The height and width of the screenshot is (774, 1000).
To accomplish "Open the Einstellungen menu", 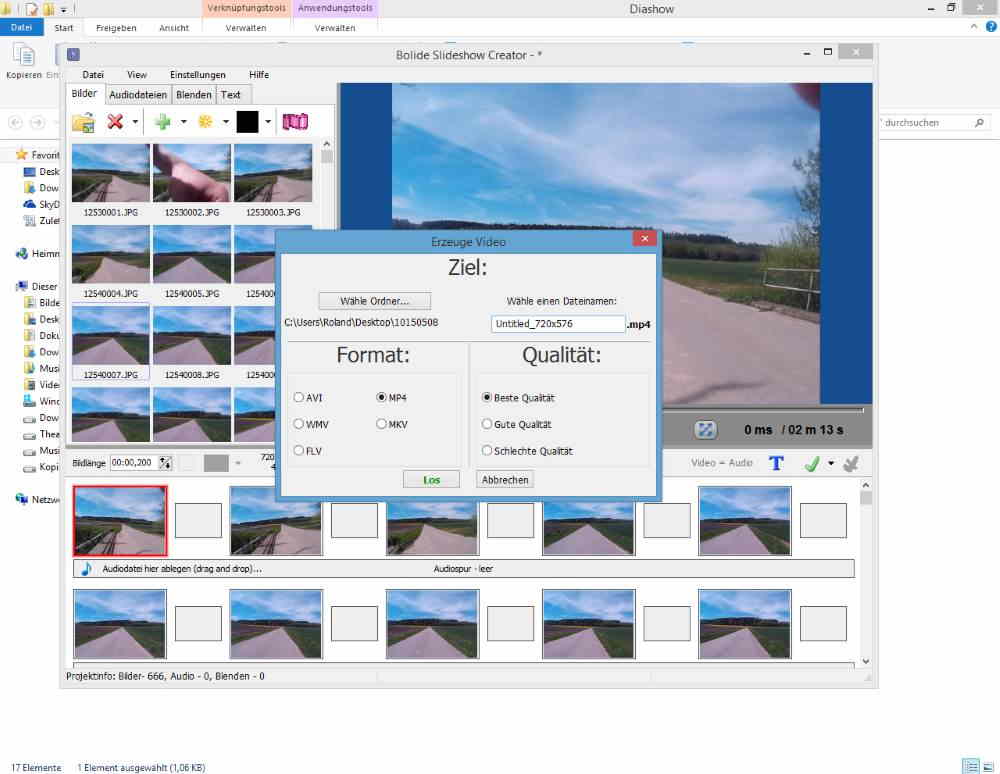I will point(197,74).
